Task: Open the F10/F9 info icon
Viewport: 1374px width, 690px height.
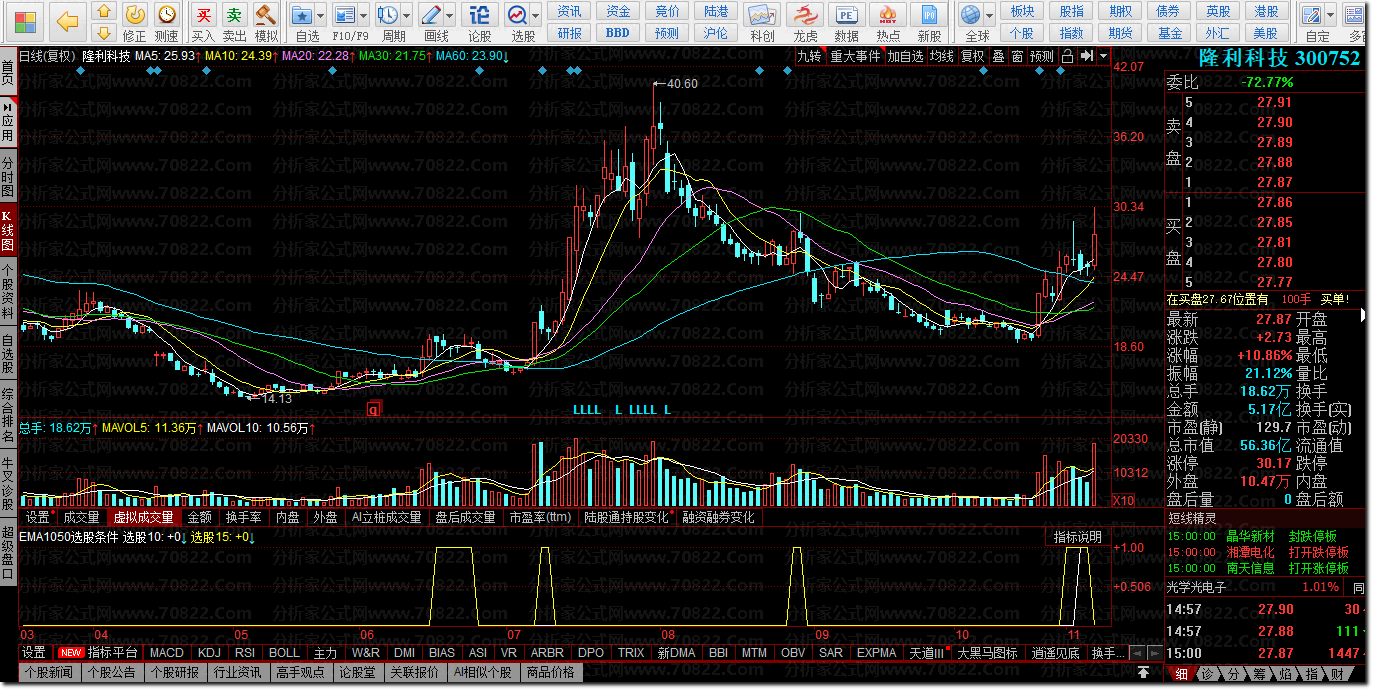Action: (x=345, y=15)
